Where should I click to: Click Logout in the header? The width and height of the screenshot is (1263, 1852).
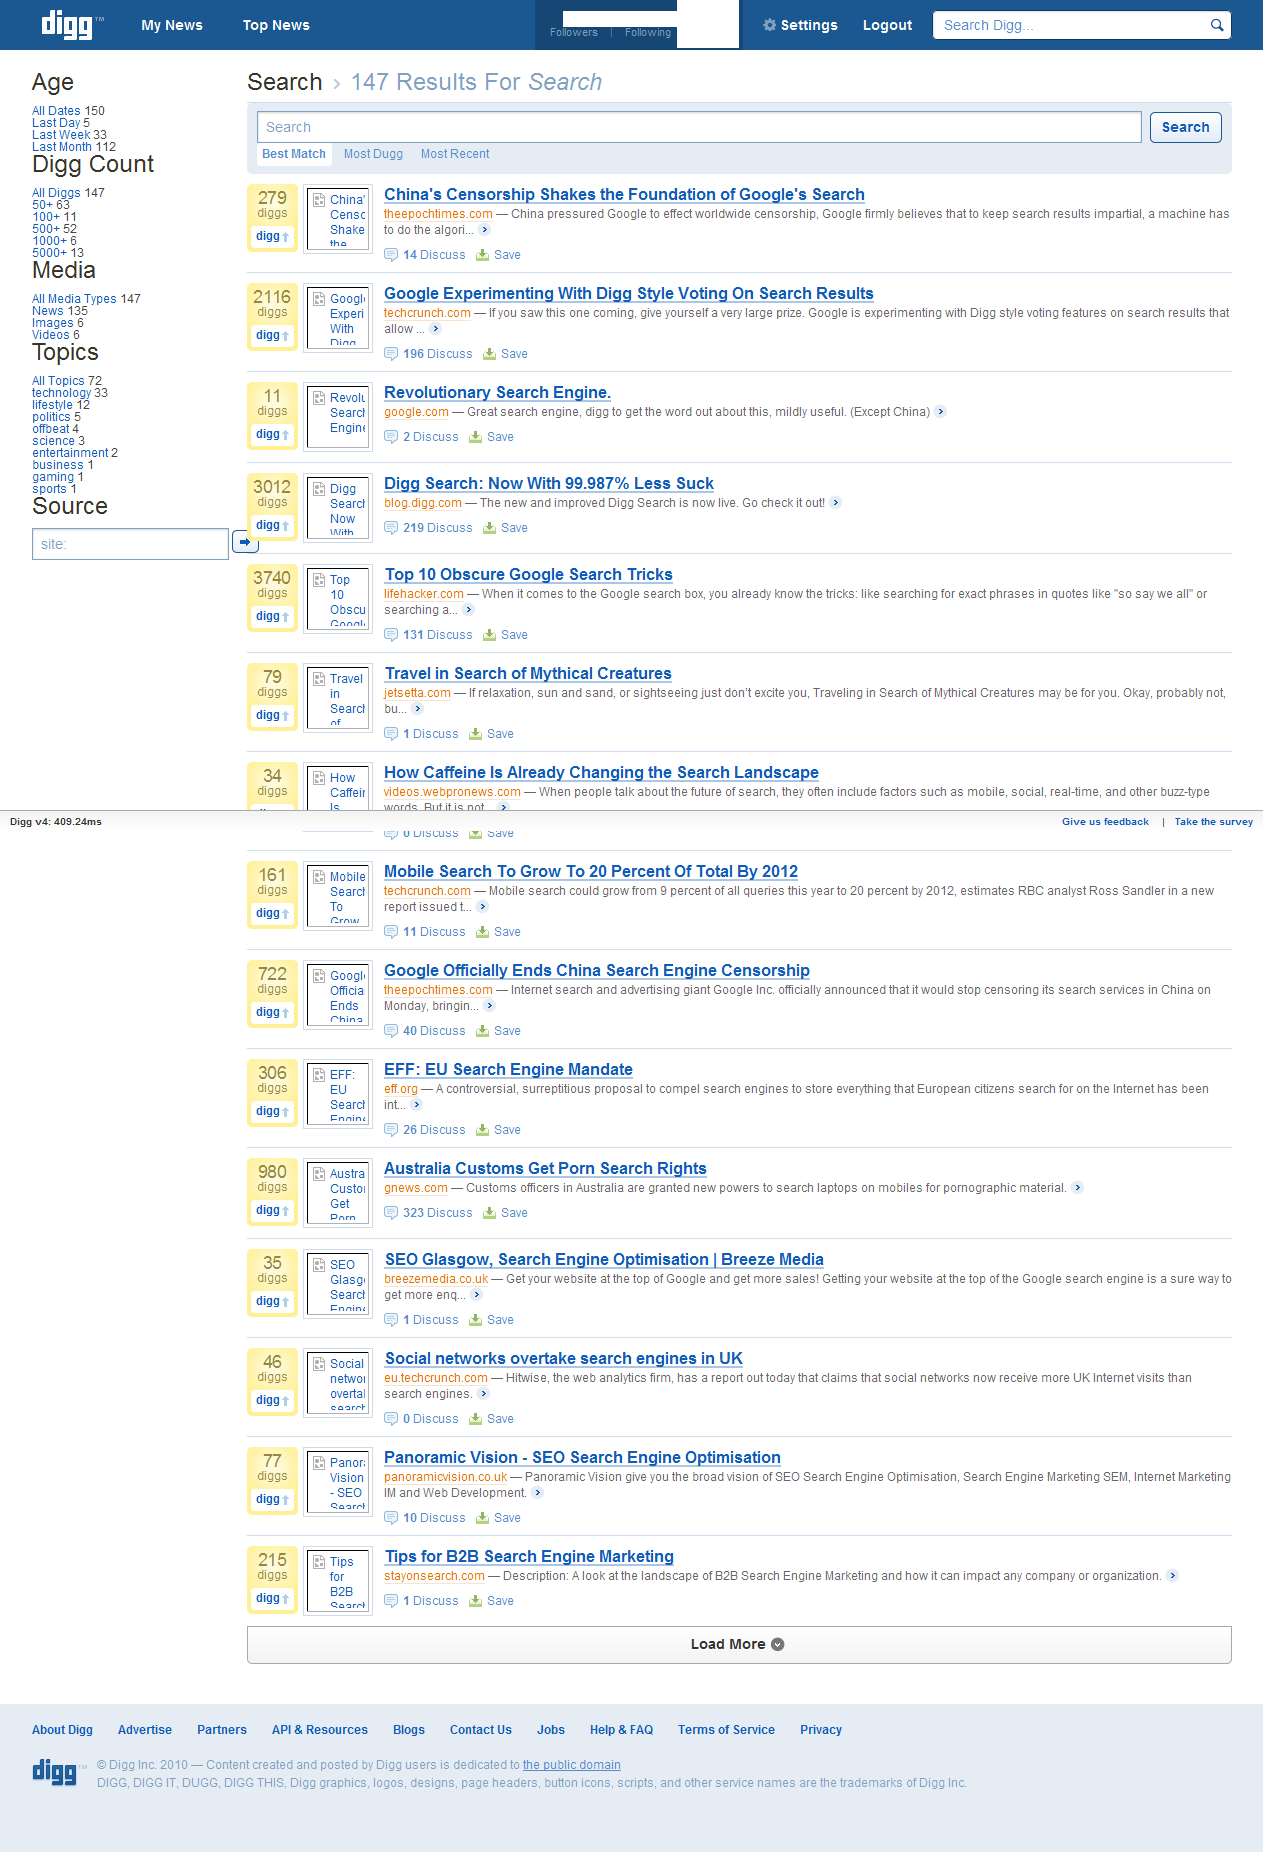(887, 25)
